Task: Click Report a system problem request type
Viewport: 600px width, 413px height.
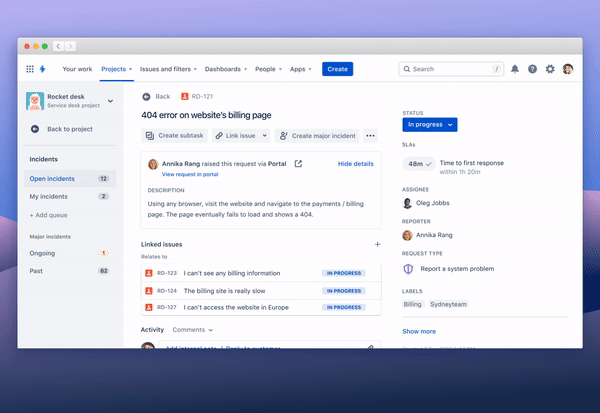Action: (x=457, y=269)
